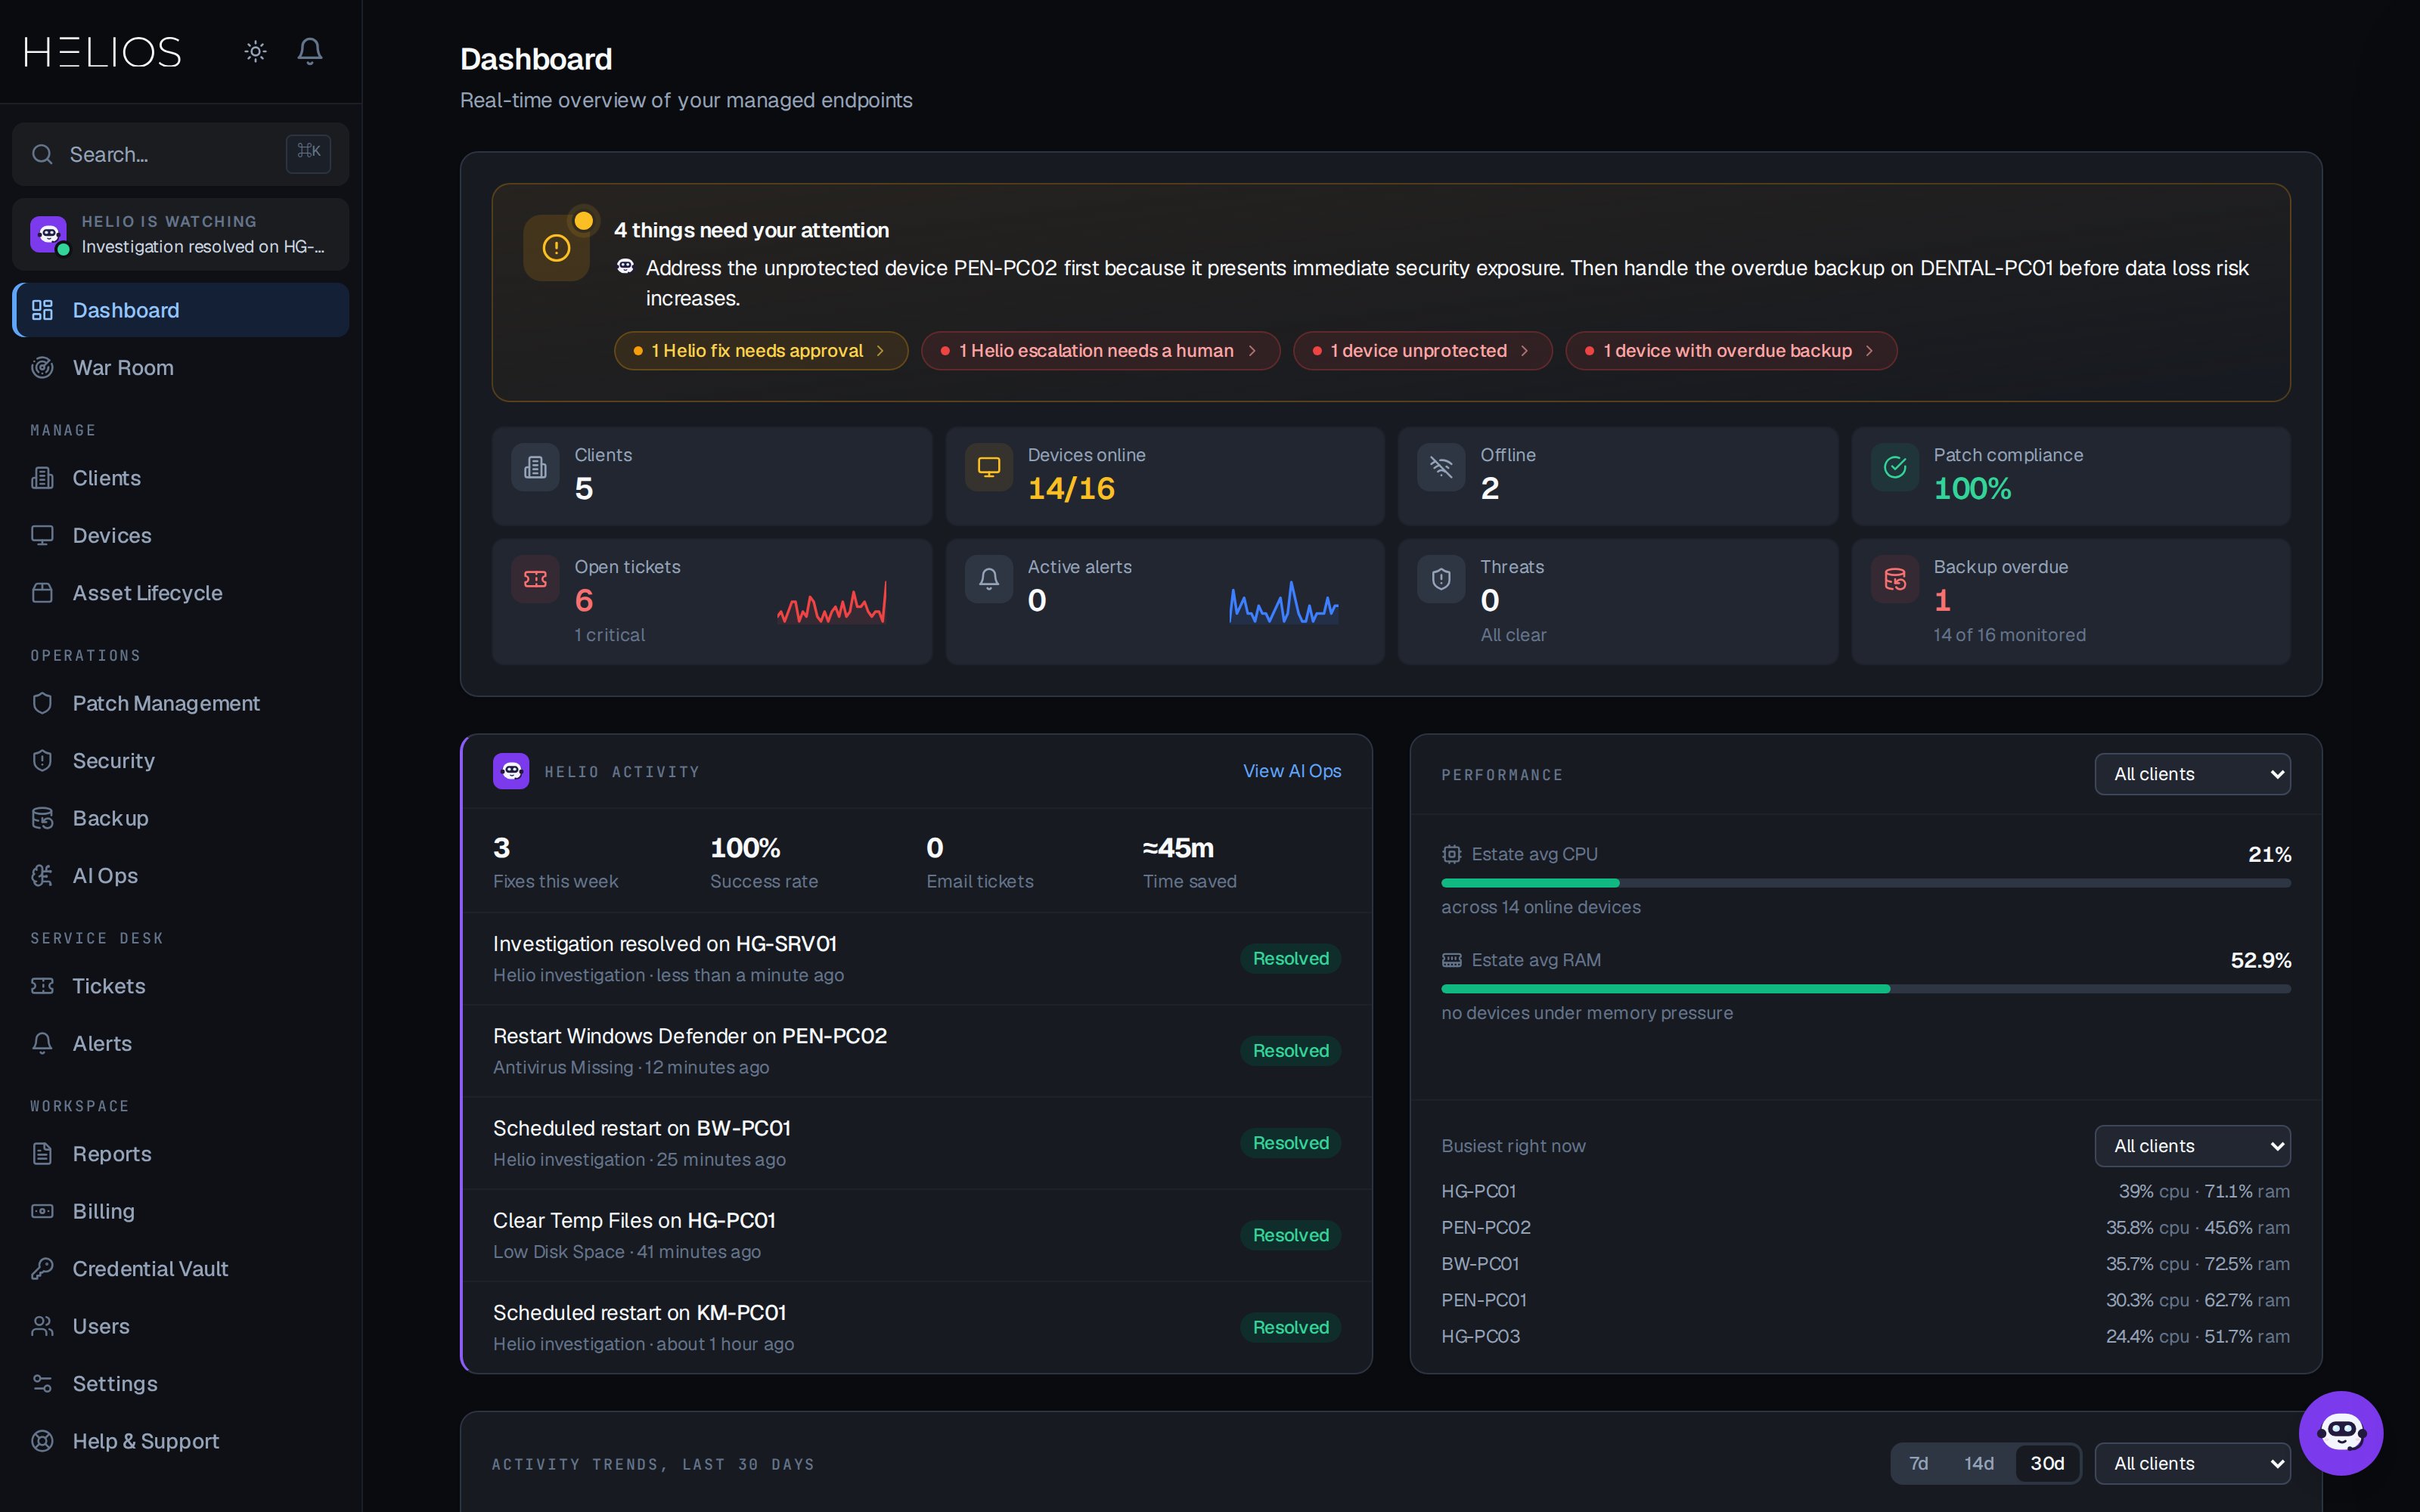The height and width of the screenshot is (1512, 2420).
Task: Click the Helio robot icon in Helio Activity
Action: pyautogui.click(x=511, y=771)
